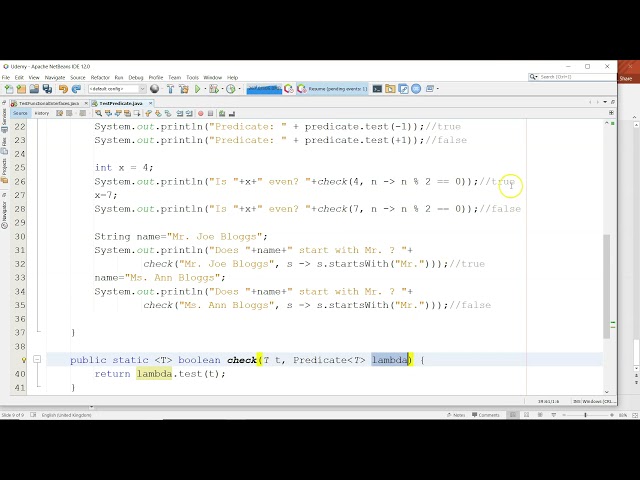The width and height of the screenshot is (640, 480).
Task: Toggle Rectangular Selection in the editor toolbar
Action: [x=137, y=113]
